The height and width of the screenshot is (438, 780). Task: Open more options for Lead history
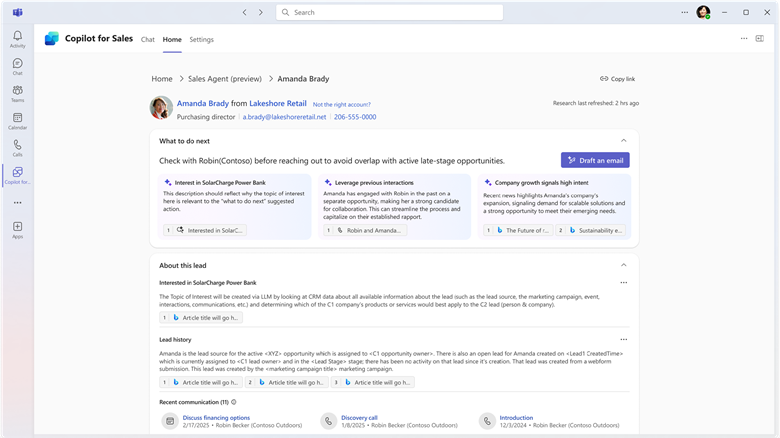click(x=624, y=340)
